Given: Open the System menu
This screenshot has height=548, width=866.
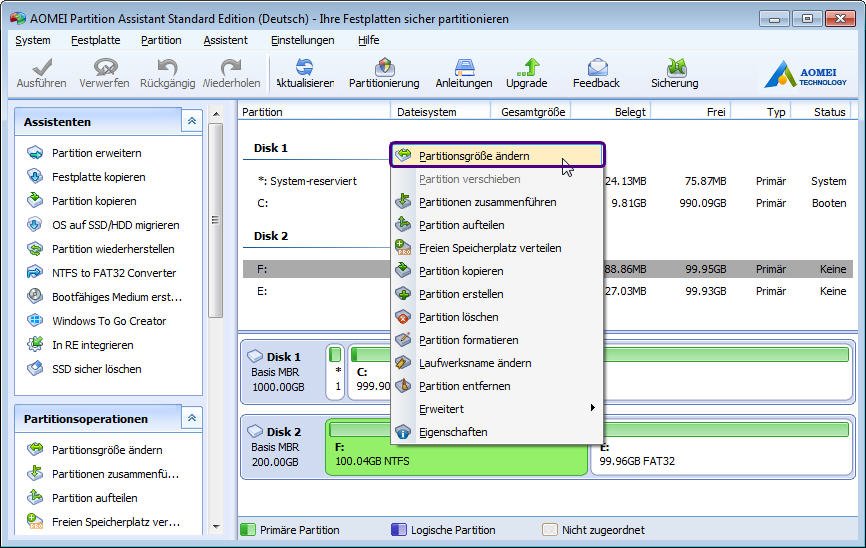Looking at the screenshot, I should pyautogui.click(x=33, y=40).
